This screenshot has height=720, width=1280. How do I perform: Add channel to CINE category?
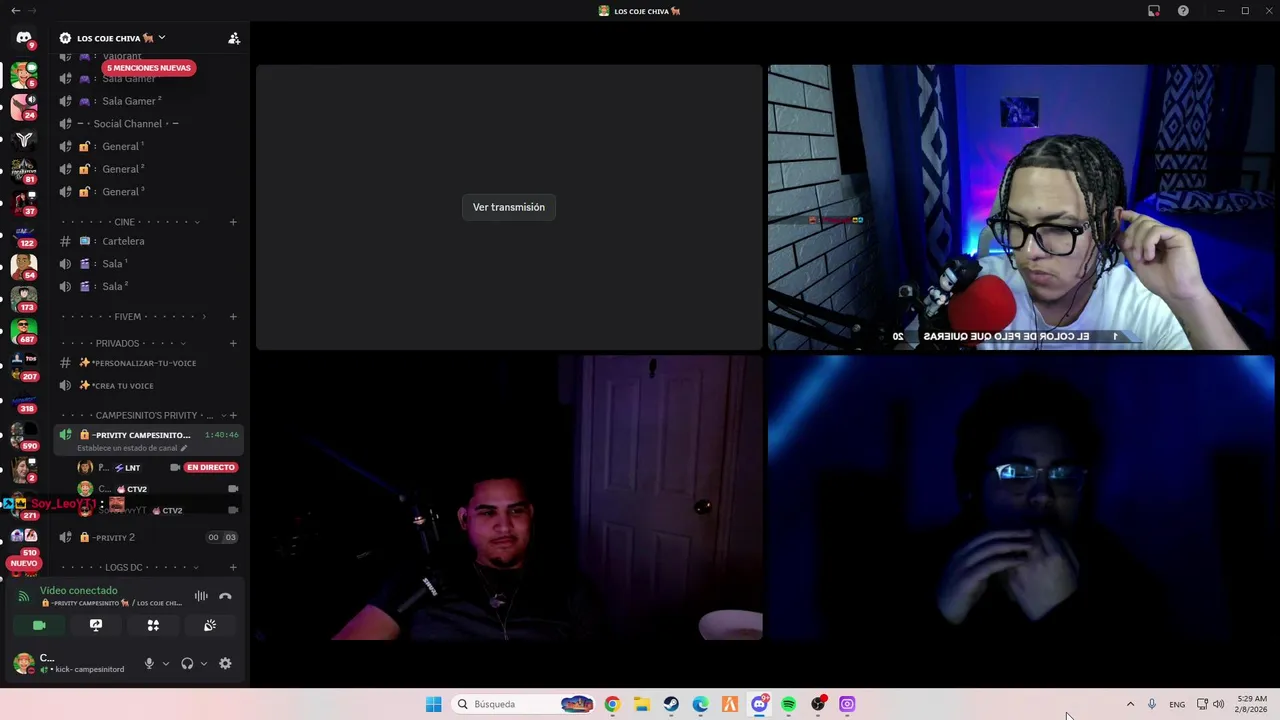233,222
